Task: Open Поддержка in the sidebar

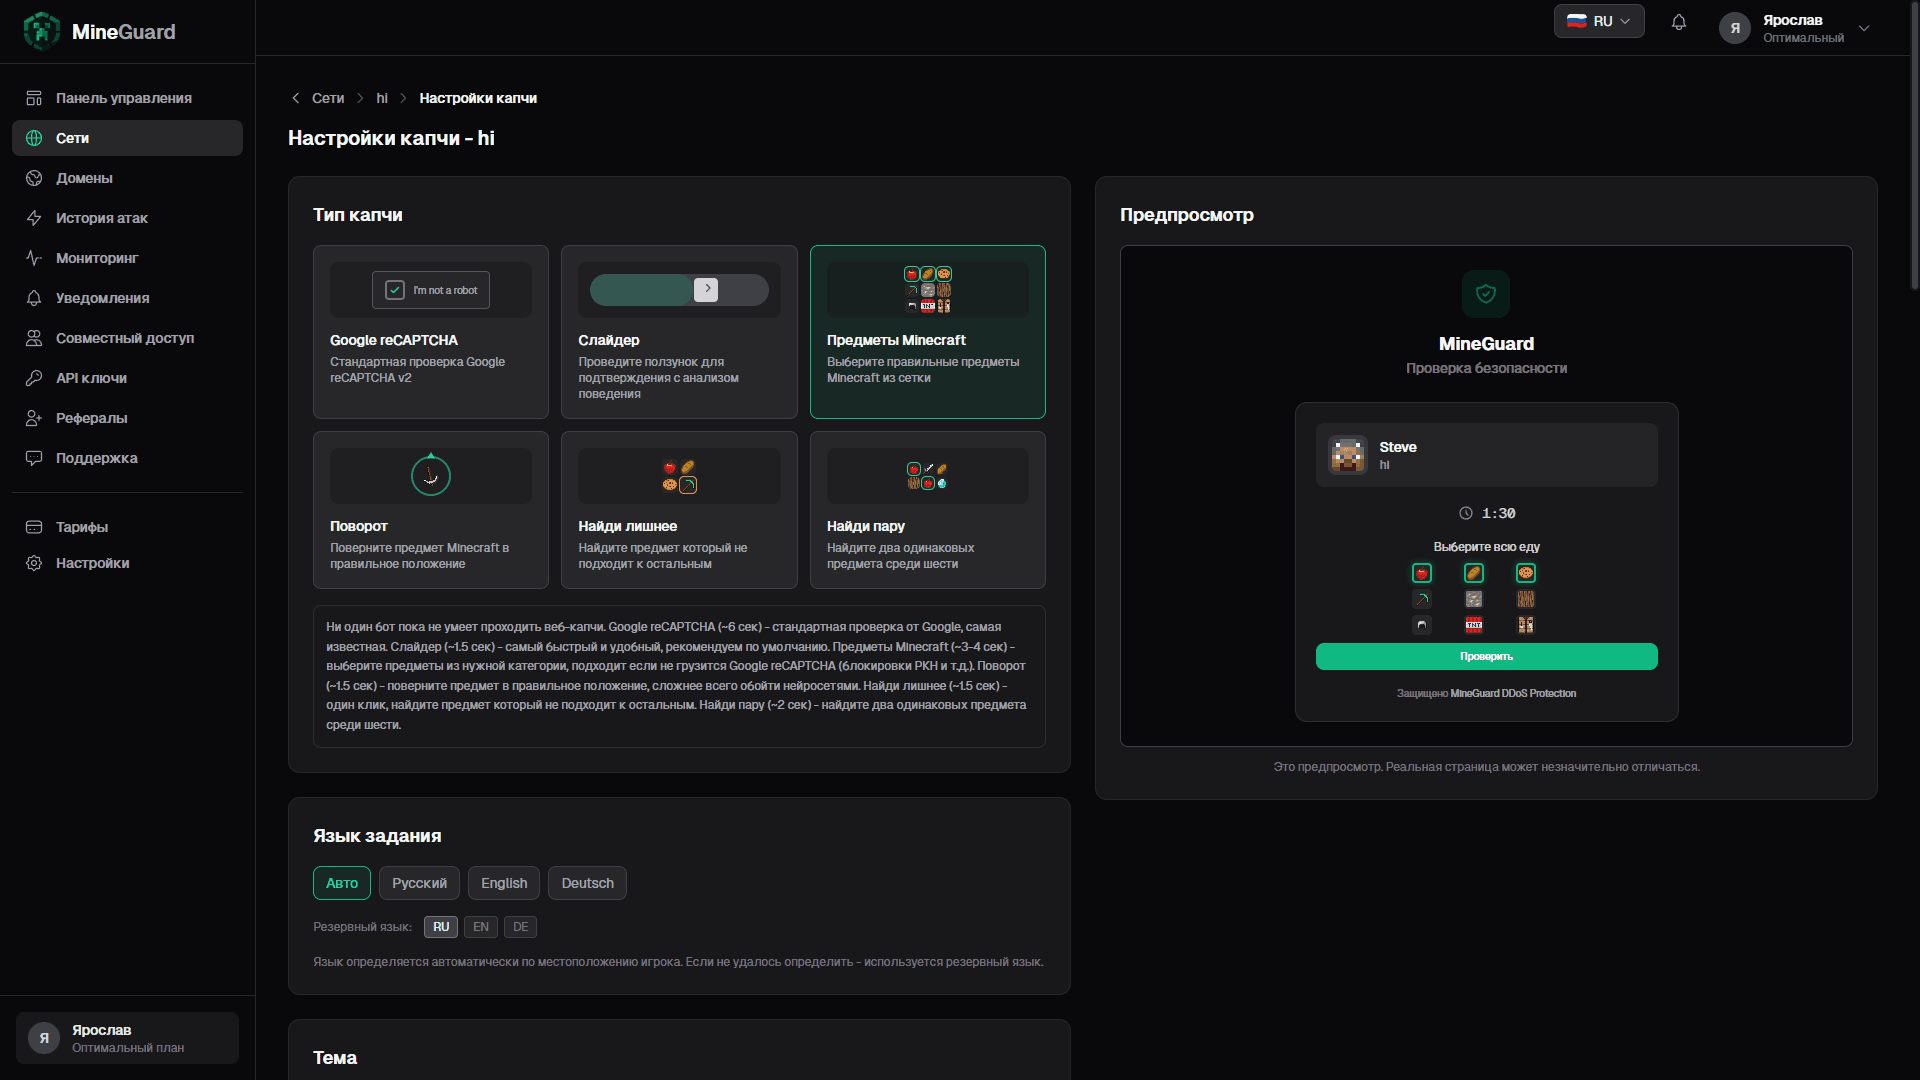Action: coord(127,458)
